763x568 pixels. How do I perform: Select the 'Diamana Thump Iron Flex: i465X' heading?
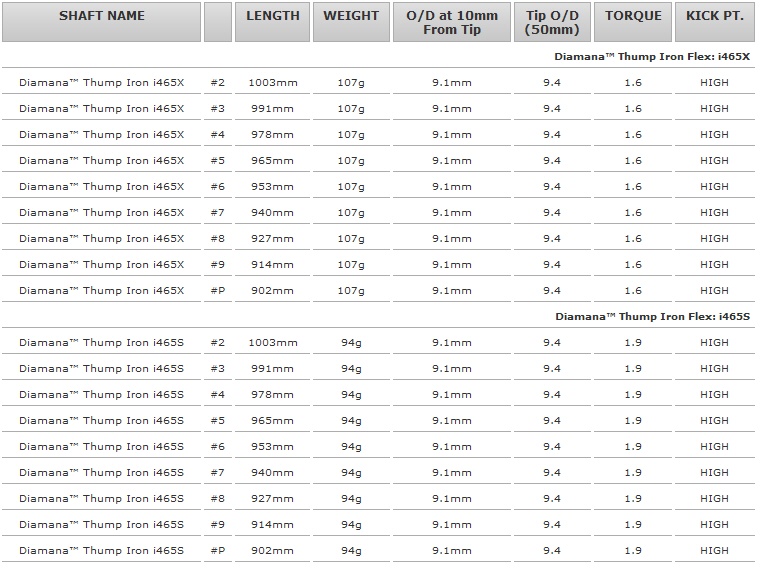652,56
